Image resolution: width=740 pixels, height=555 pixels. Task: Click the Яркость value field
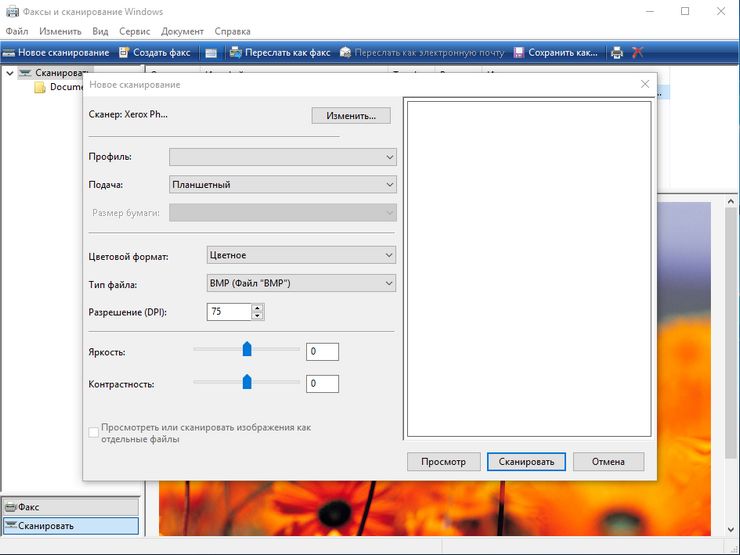pos(322,352)
